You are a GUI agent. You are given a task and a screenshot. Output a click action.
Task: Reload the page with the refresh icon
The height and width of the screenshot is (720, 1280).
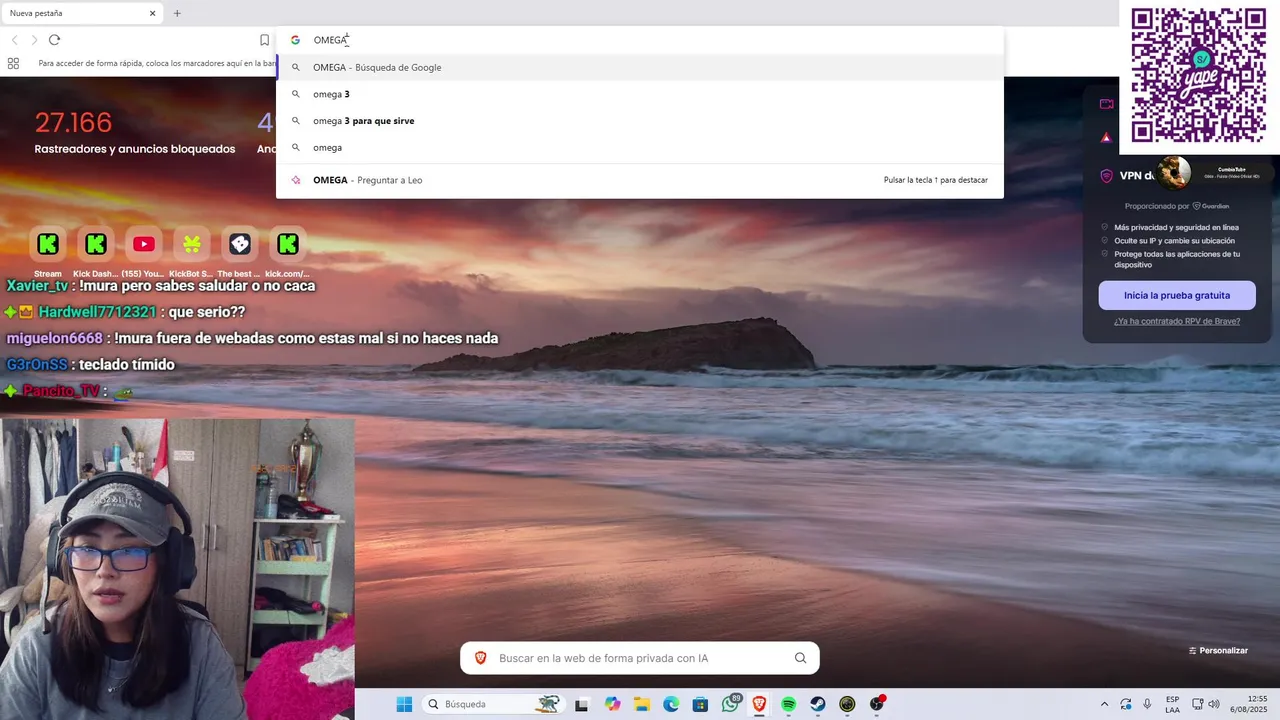(54, 40)
